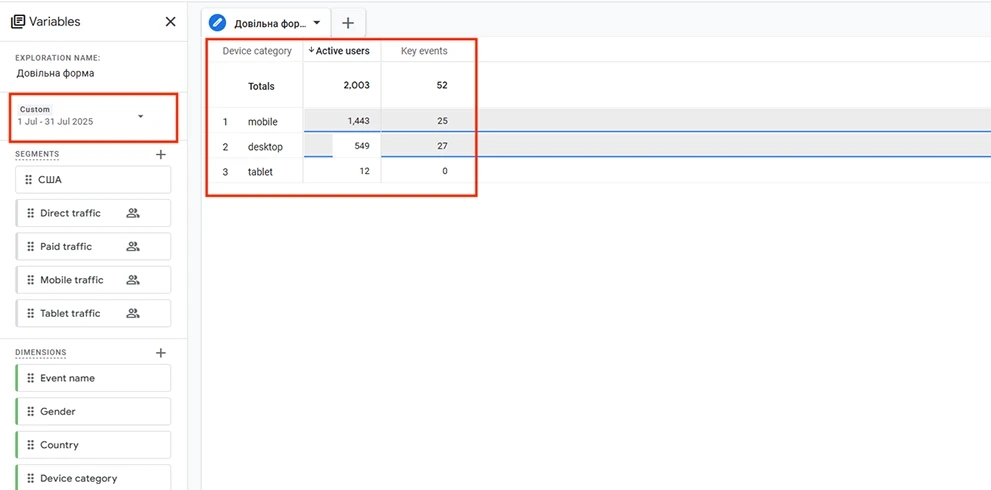This screenshot has width=991, height=490.
Task: Select the Tablet traffic segment
Action: tap(94, 313)
